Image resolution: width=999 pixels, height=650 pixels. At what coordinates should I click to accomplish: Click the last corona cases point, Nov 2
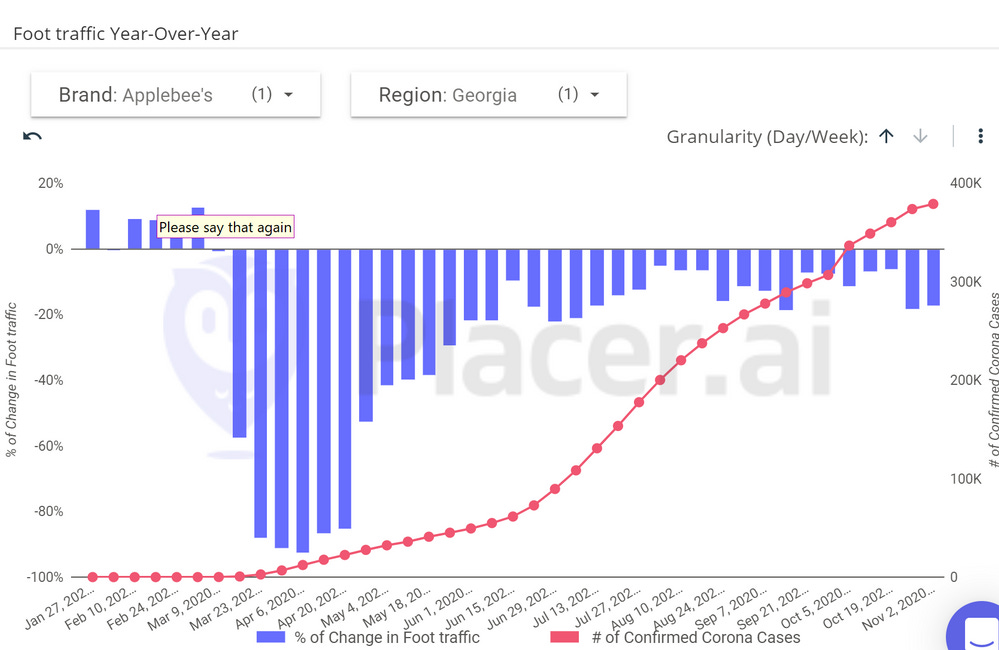point(933,204)
